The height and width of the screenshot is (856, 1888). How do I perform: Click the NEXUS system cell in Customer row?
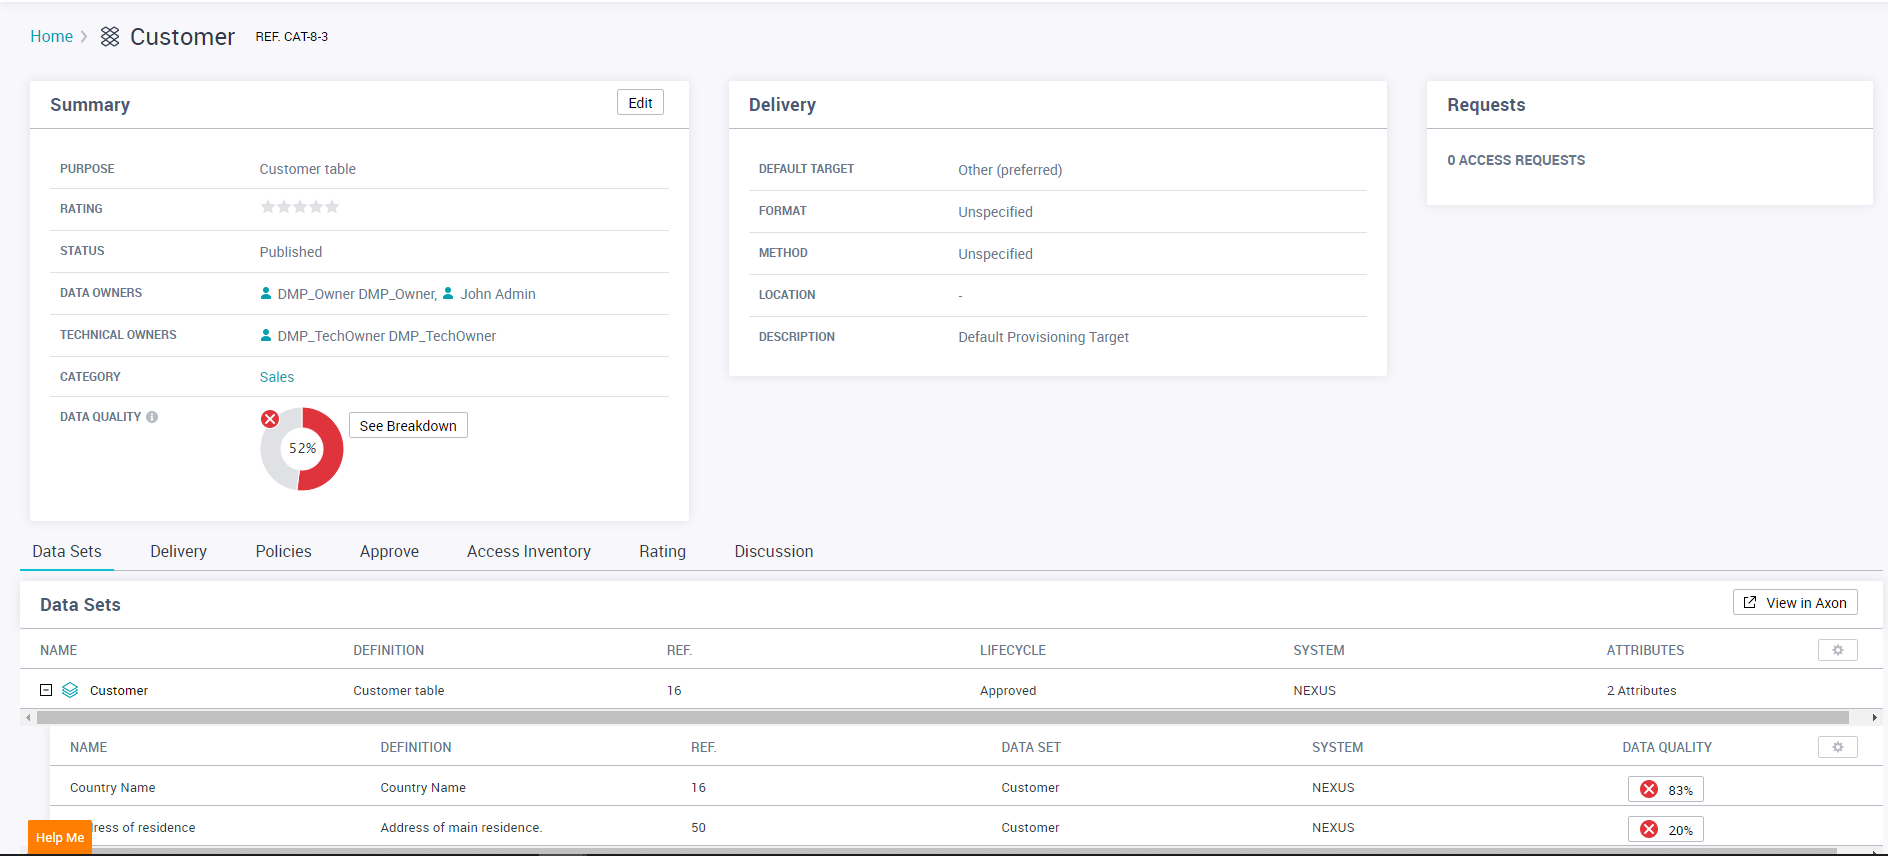pyautogui.click(x=1314, y=690)
